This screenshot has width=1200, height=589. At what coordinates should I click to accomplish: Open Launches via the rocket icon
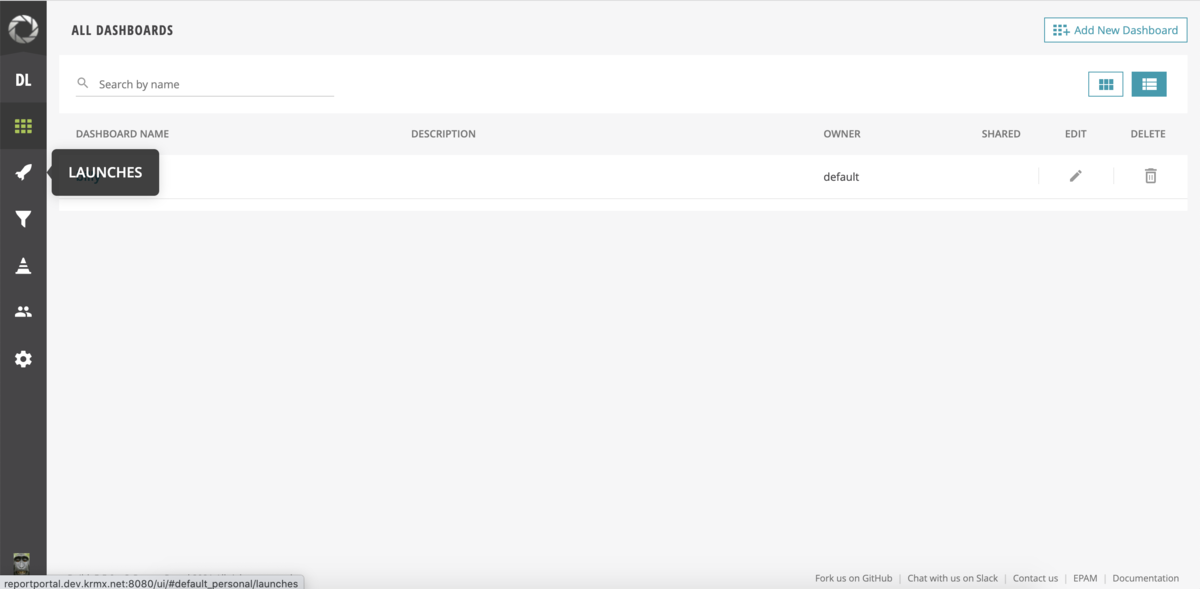(x=23, y=172)
